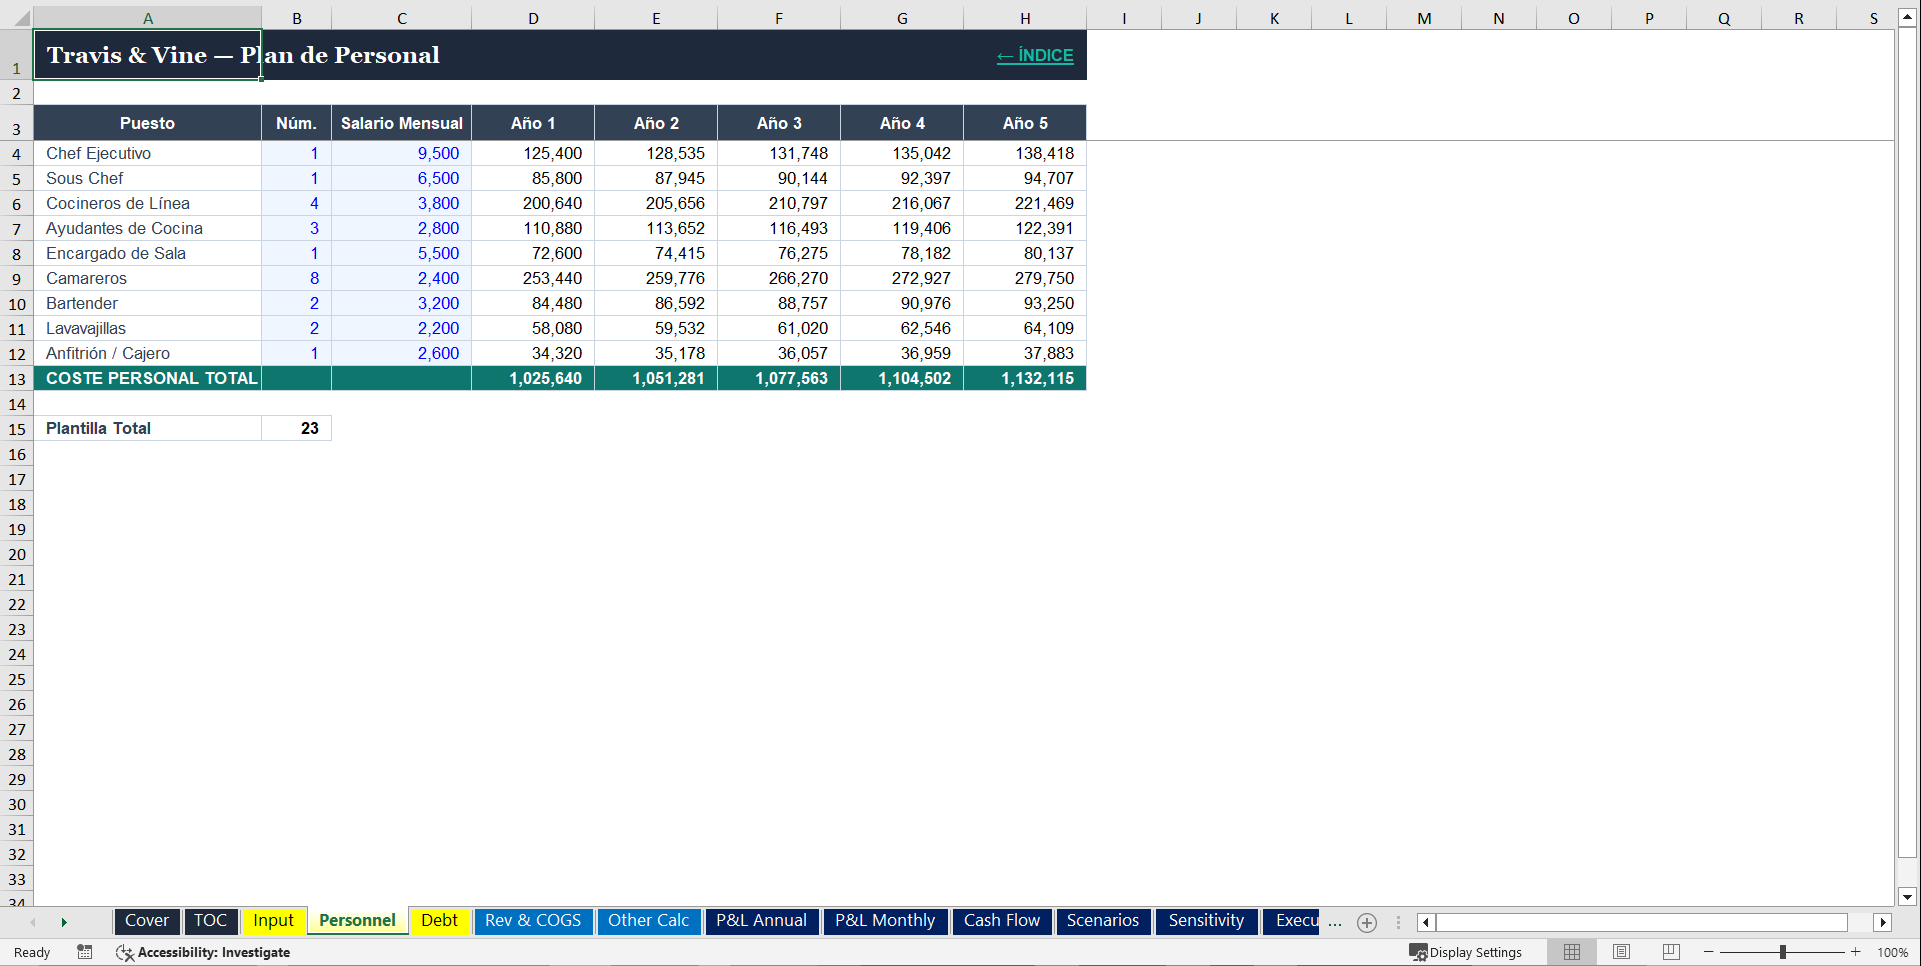Zoom out with the minus button

pos(1709,952)
